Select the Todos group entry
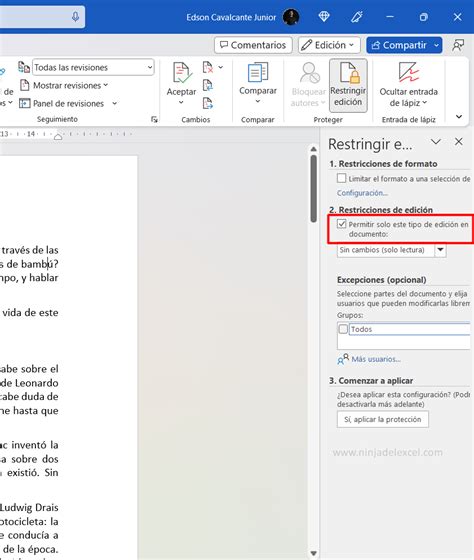 click(410, 329)
